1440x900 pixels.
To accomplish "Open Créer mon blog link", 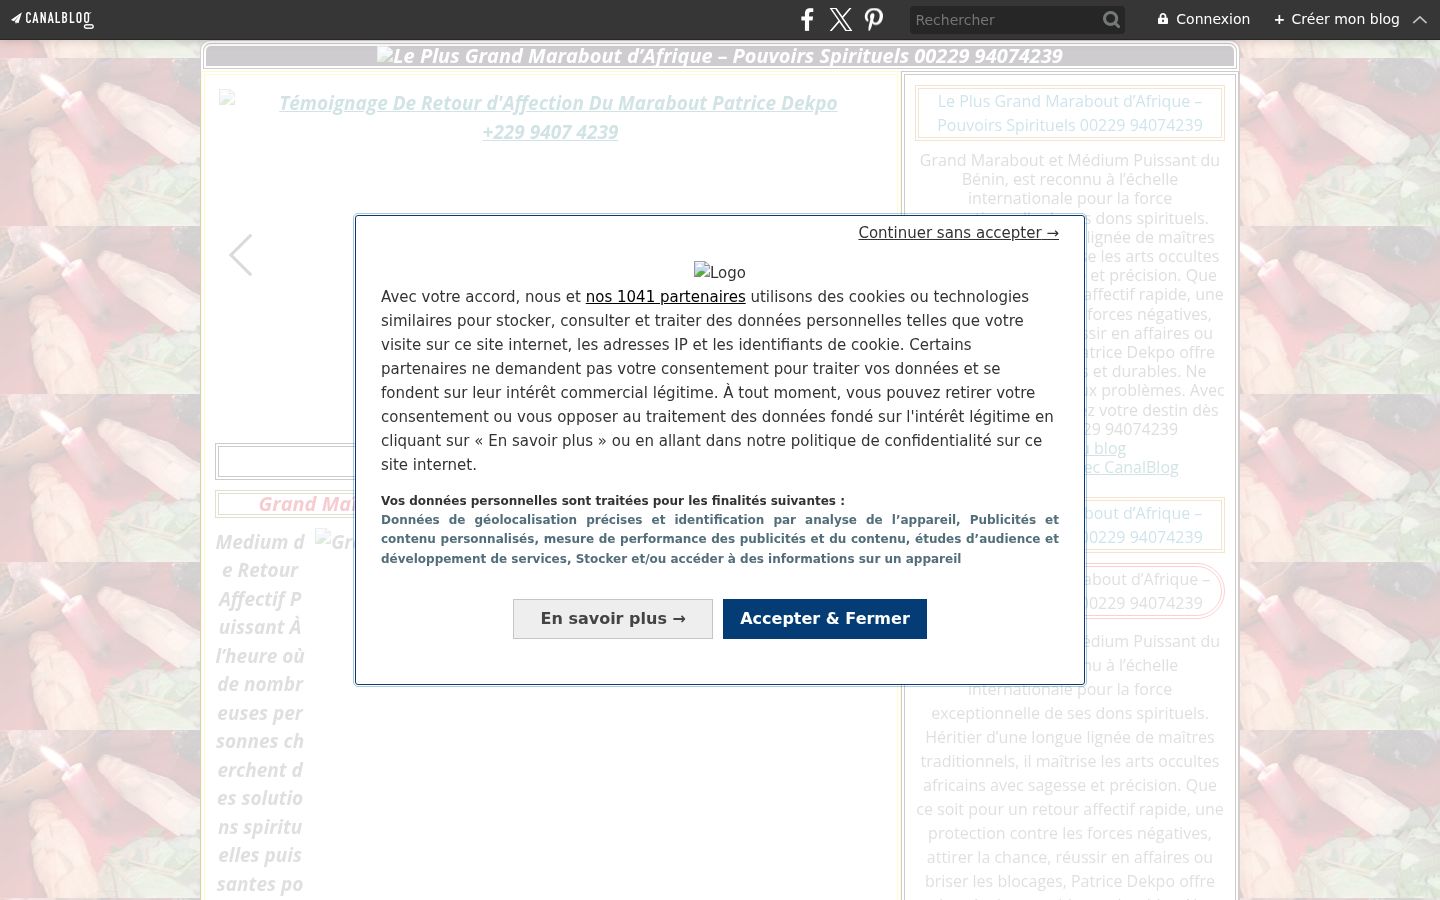I will pyautogui.click(x=1336, y=19).
